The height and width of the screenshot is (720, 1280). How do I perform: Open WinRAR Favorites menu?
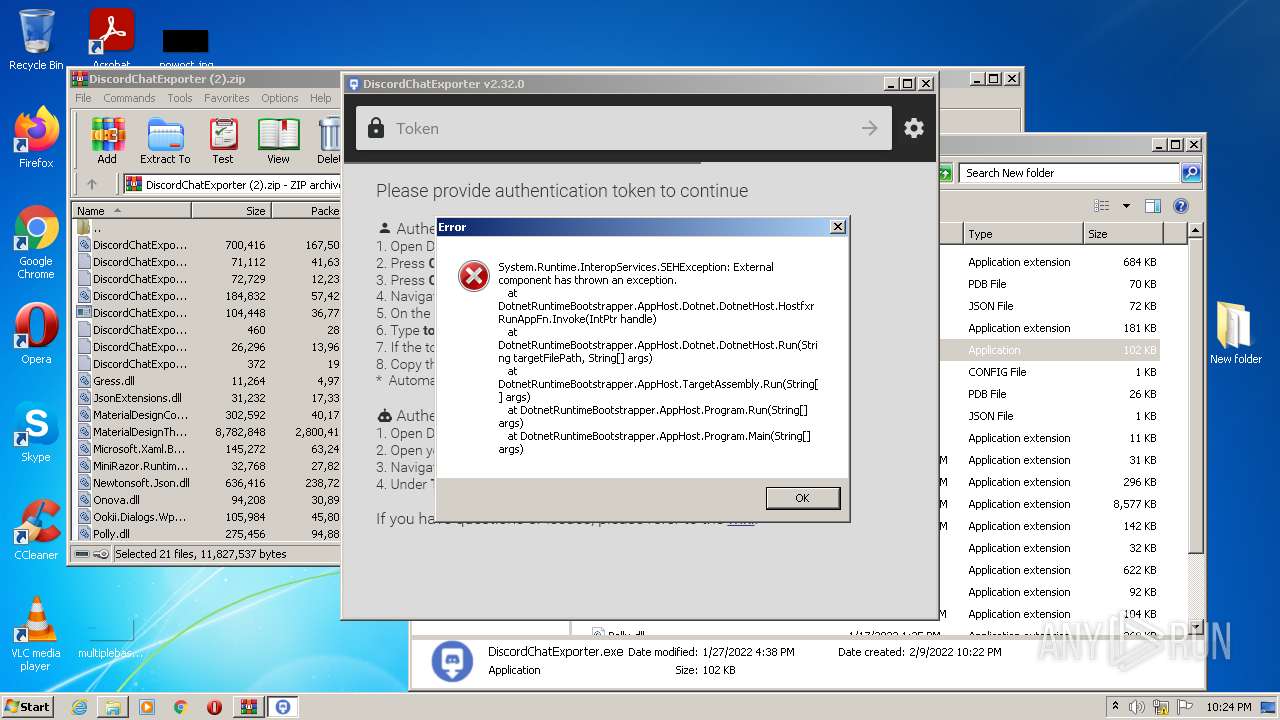[x=227, y=98]
